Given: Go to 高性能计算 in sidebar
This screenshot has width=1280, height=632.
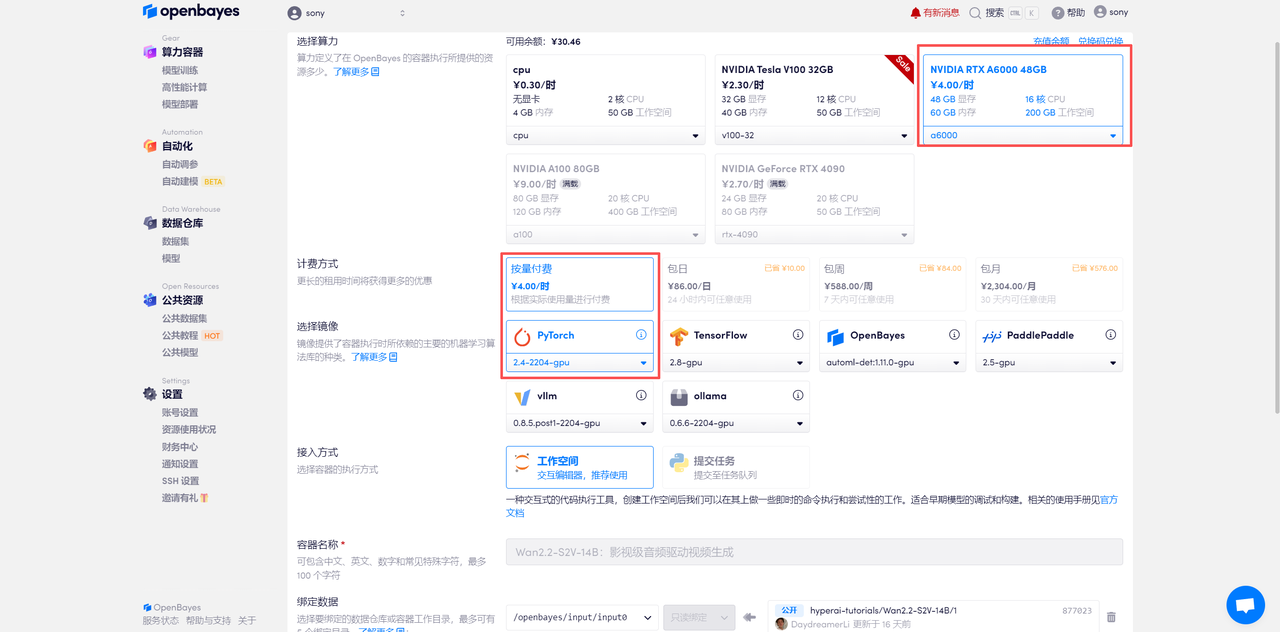Looking at the screenshot, I should click(185, 87).
